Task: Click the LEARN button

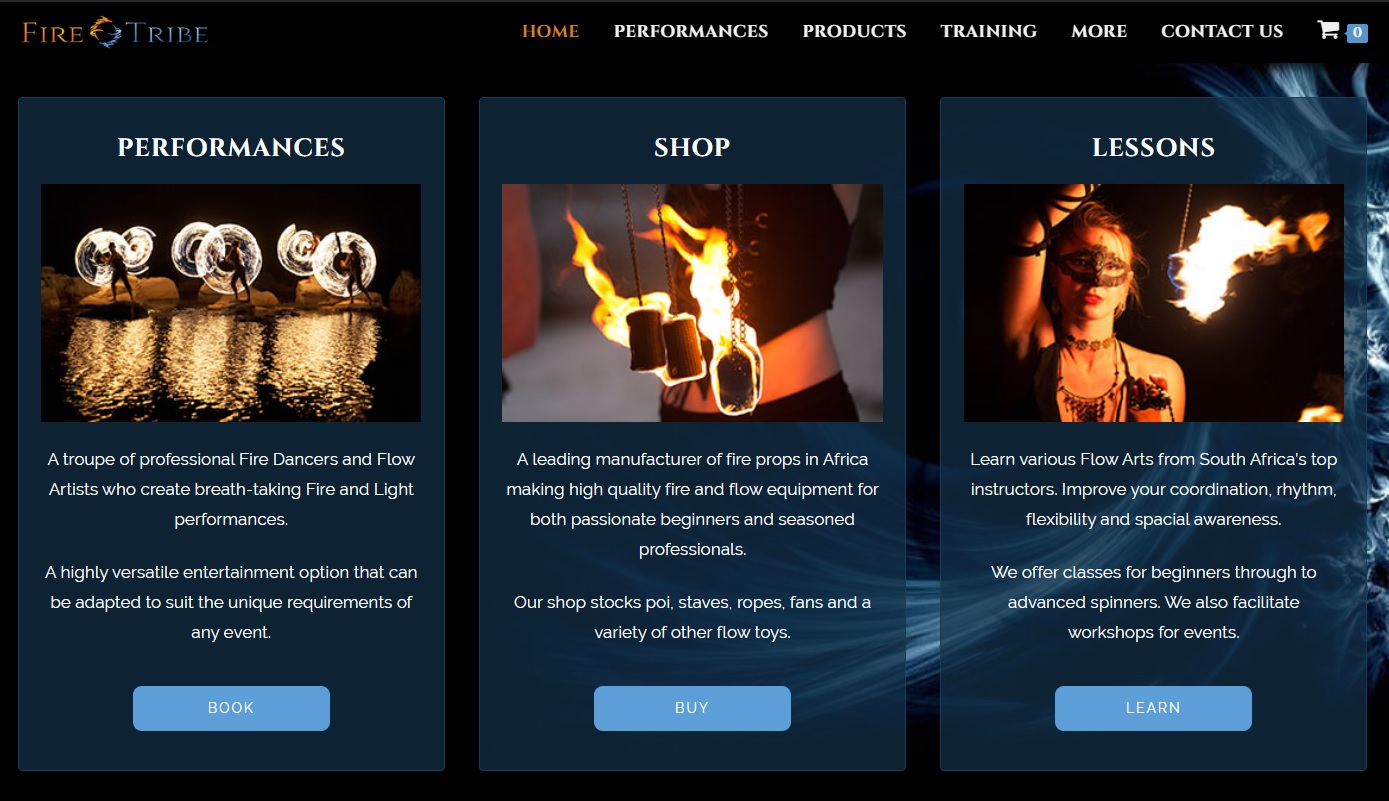Action: tap(1153, 708)
